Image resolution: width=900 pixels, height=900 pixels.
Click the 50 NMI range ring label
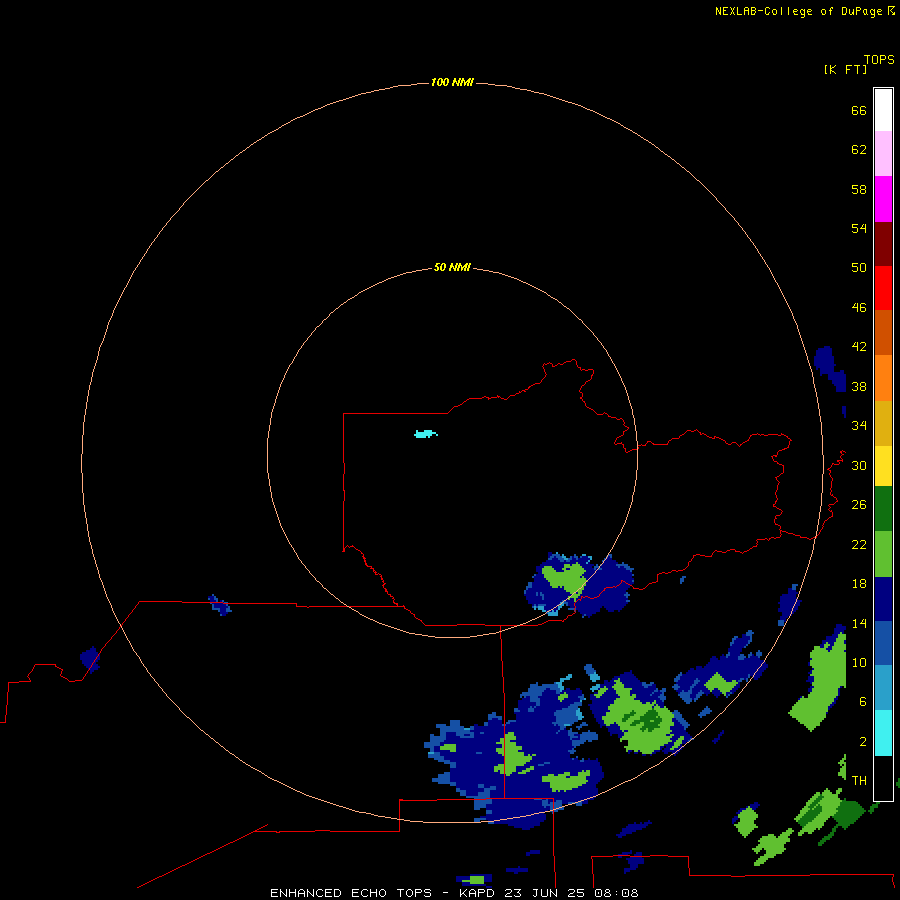click(452, 267)
